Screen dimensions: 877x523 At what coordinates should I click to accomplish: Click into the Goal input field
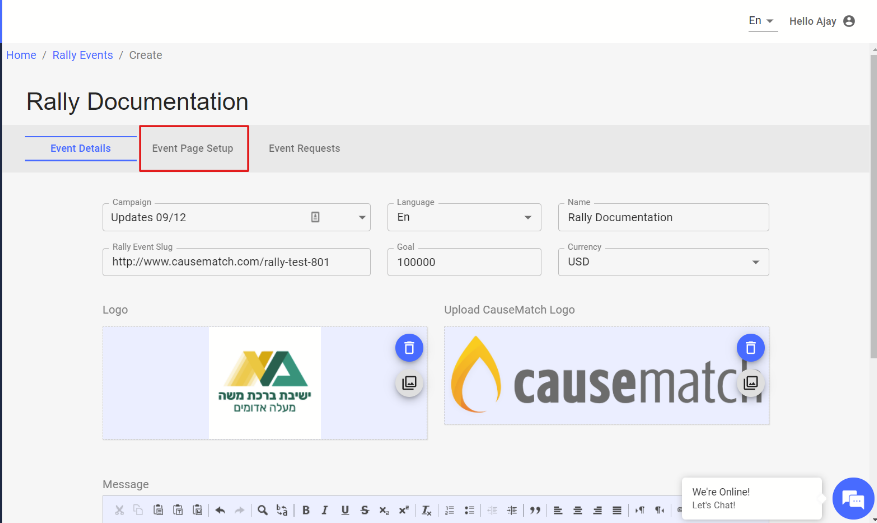(464, 262)
